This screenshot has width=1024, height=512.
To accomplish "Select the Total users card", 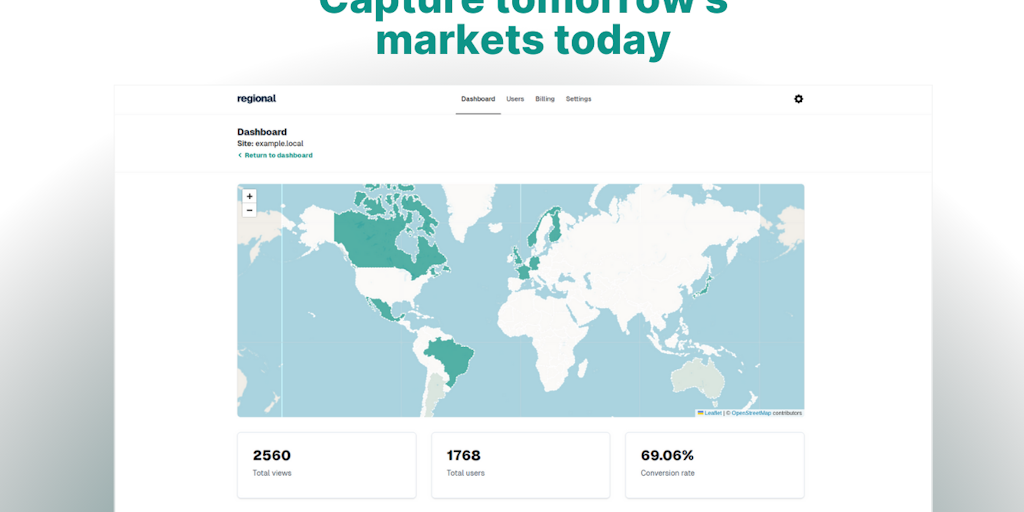I will click(x=520, y=464).
